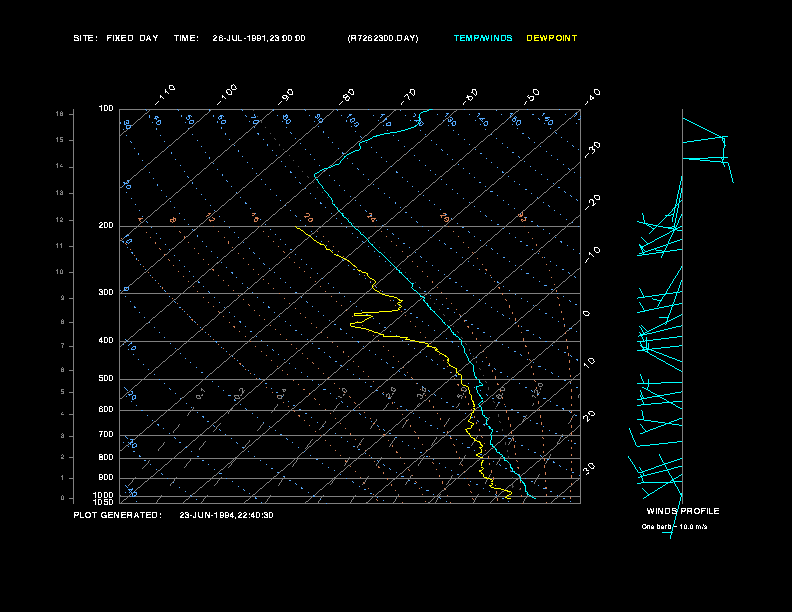Click the 13 km mark on height axis
The height and width of the screenshot is (612, 792).
click(60, 193)
